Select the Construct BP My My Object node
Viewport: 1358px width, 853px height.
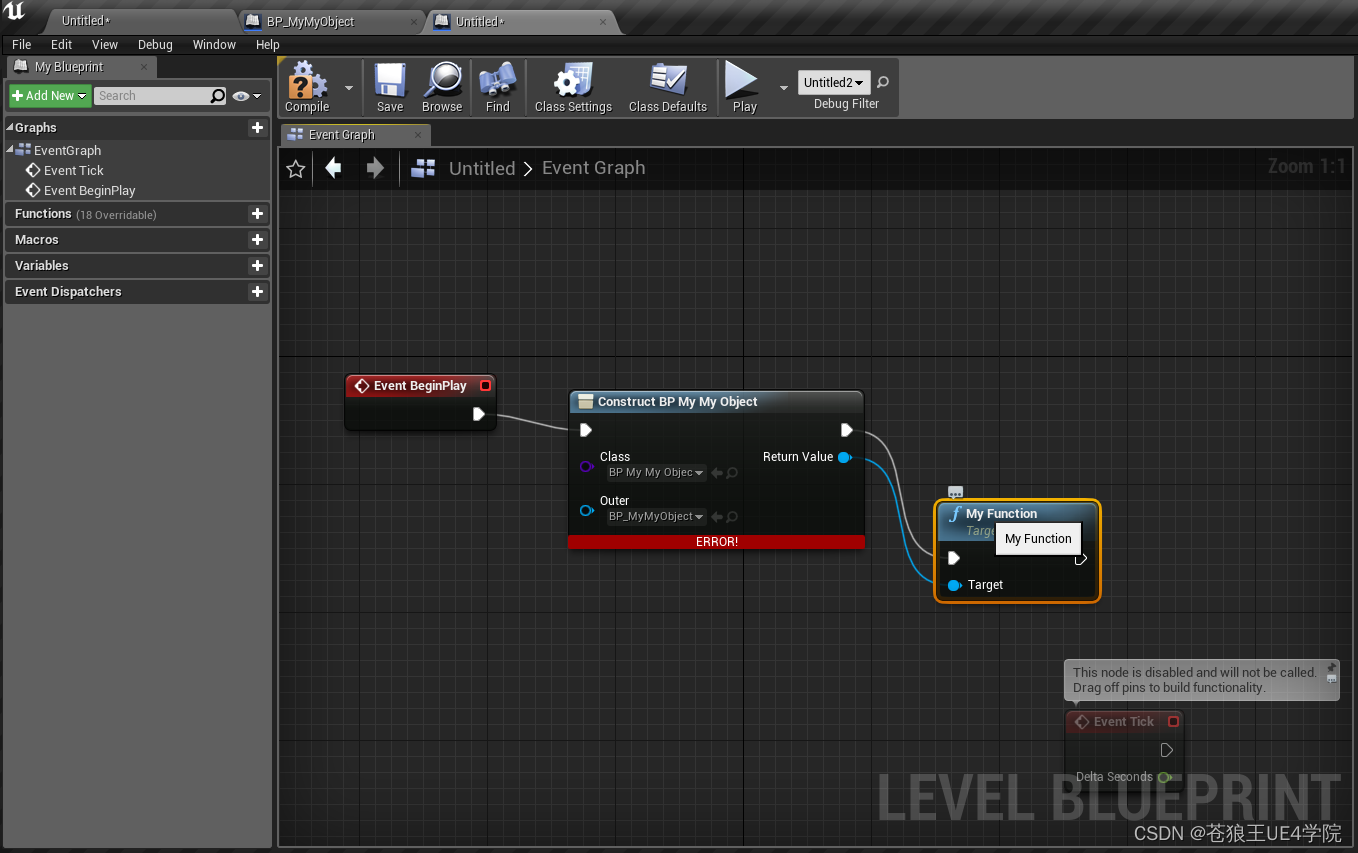[x=715, y=402]
